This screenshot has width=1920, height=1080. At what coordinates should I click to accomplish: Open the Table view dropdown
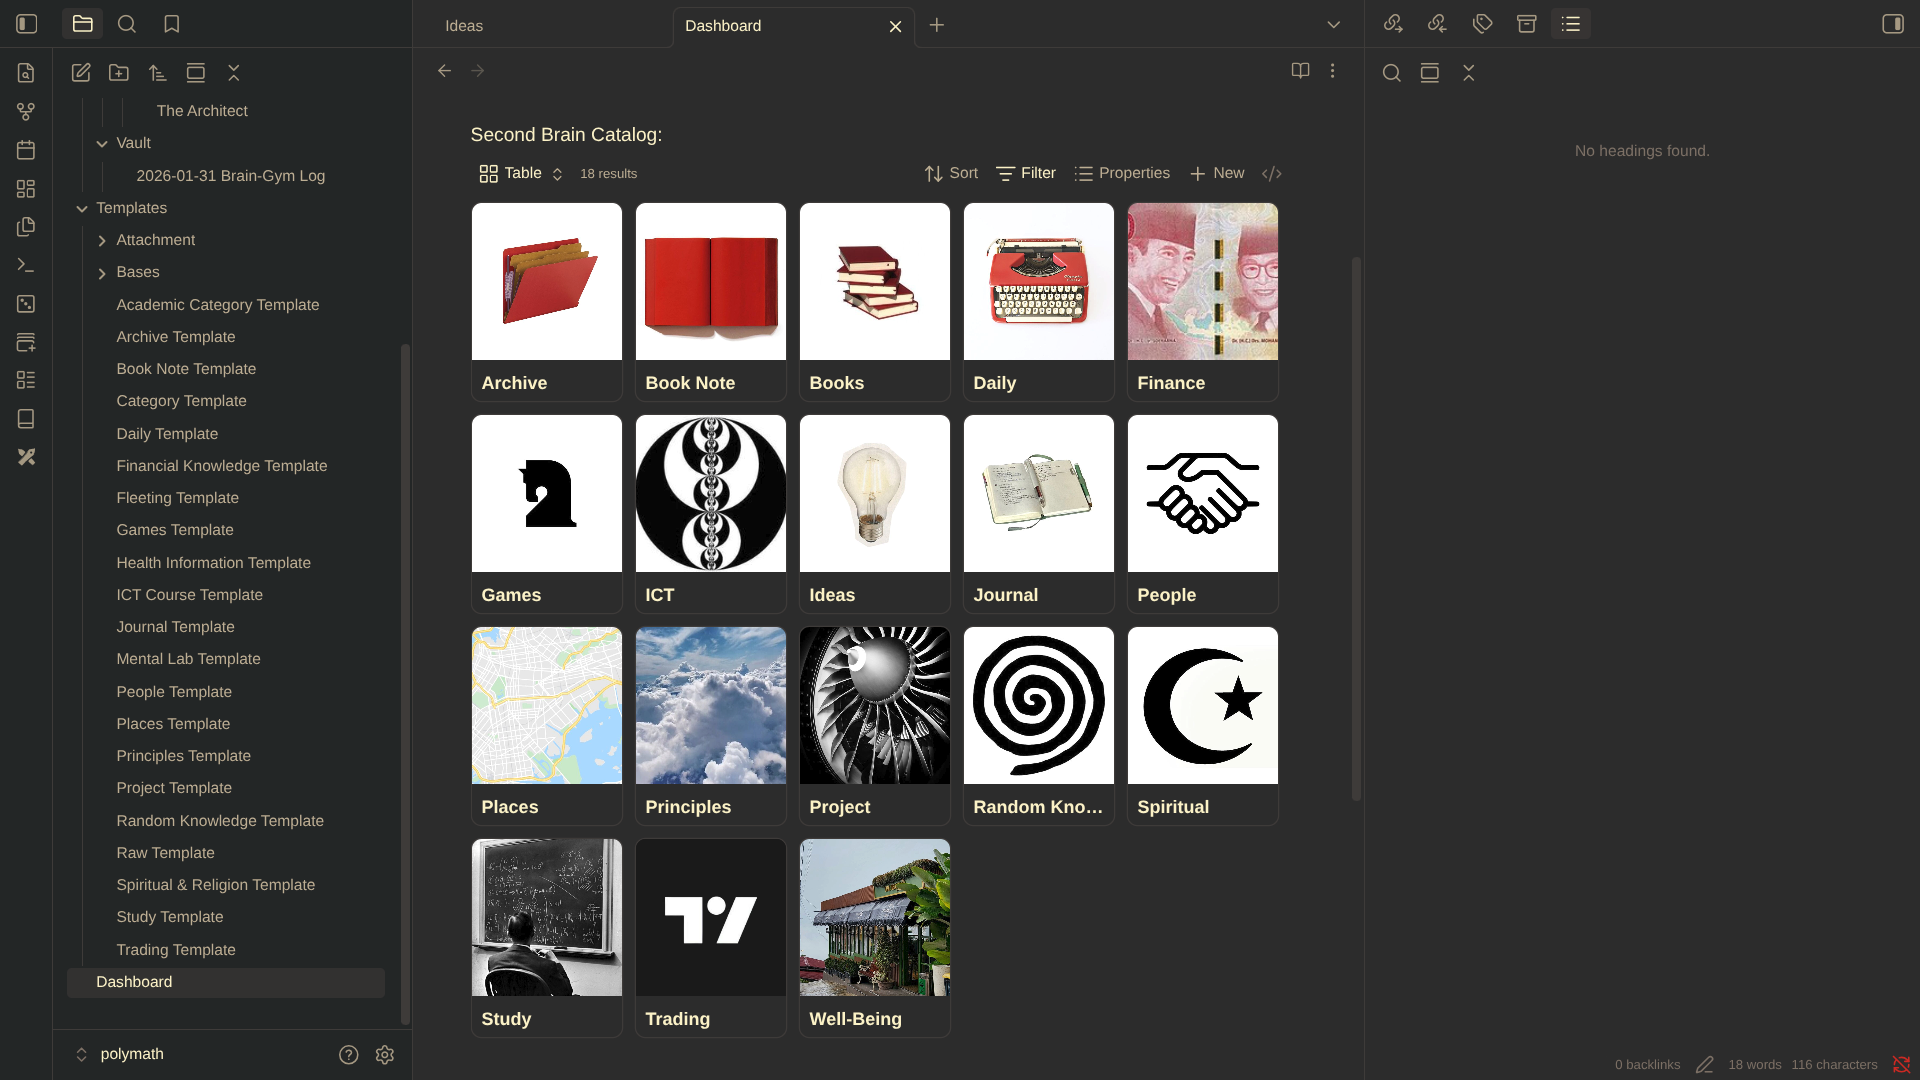pos(521,174)
